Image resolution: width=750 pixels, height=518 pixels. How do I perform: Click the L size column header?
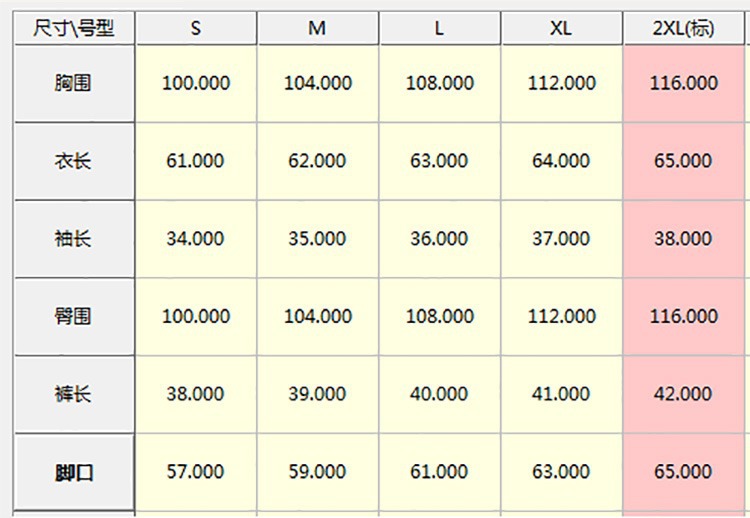point(440,29)
